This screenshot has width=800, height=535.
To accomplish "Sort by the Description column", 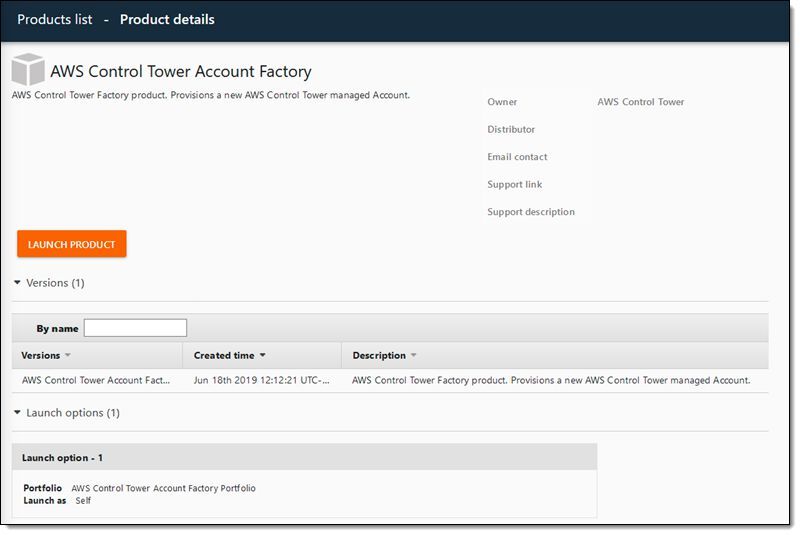I will coord(384,355).
